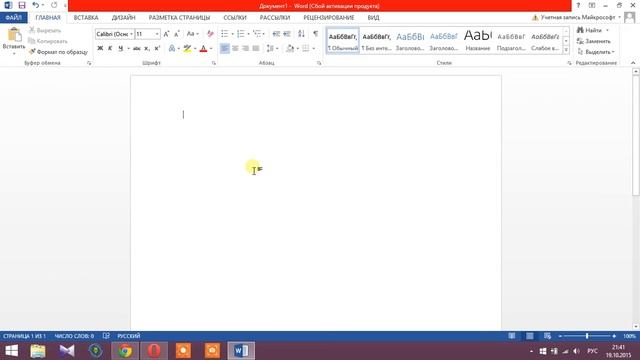Center align the text
Screen dimensions: 640x360
tap(235, 49)
